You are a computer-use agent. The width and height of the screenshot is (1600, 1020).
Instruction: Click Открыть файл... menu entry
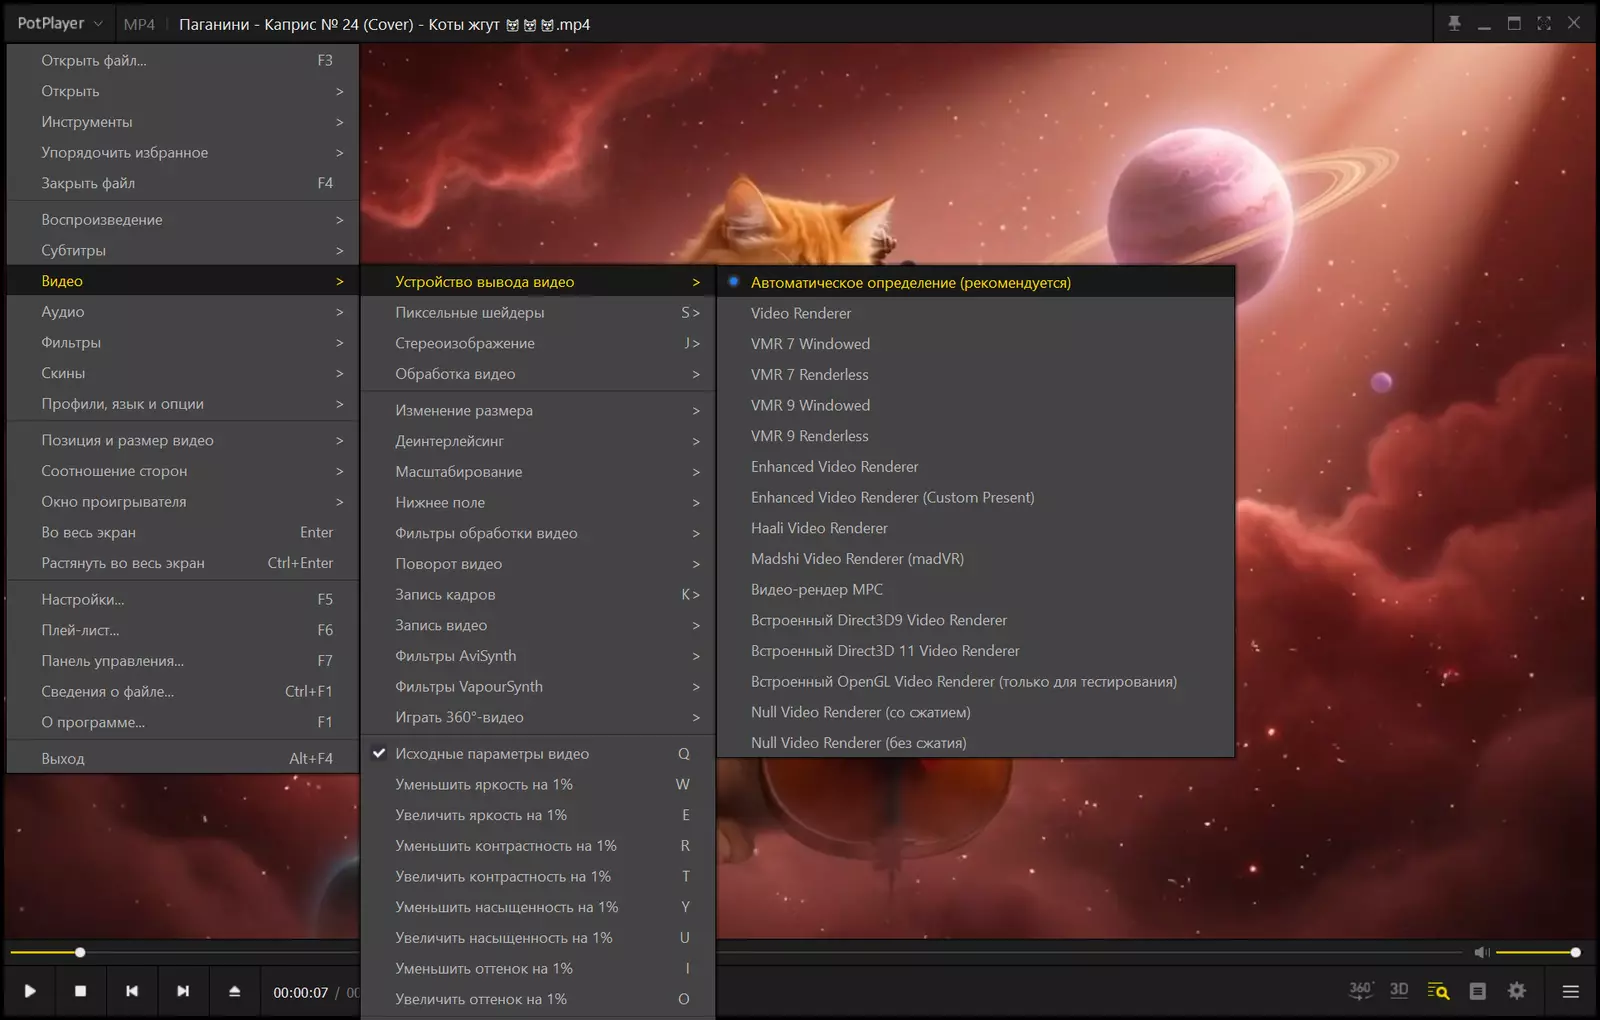pos(183,60)
